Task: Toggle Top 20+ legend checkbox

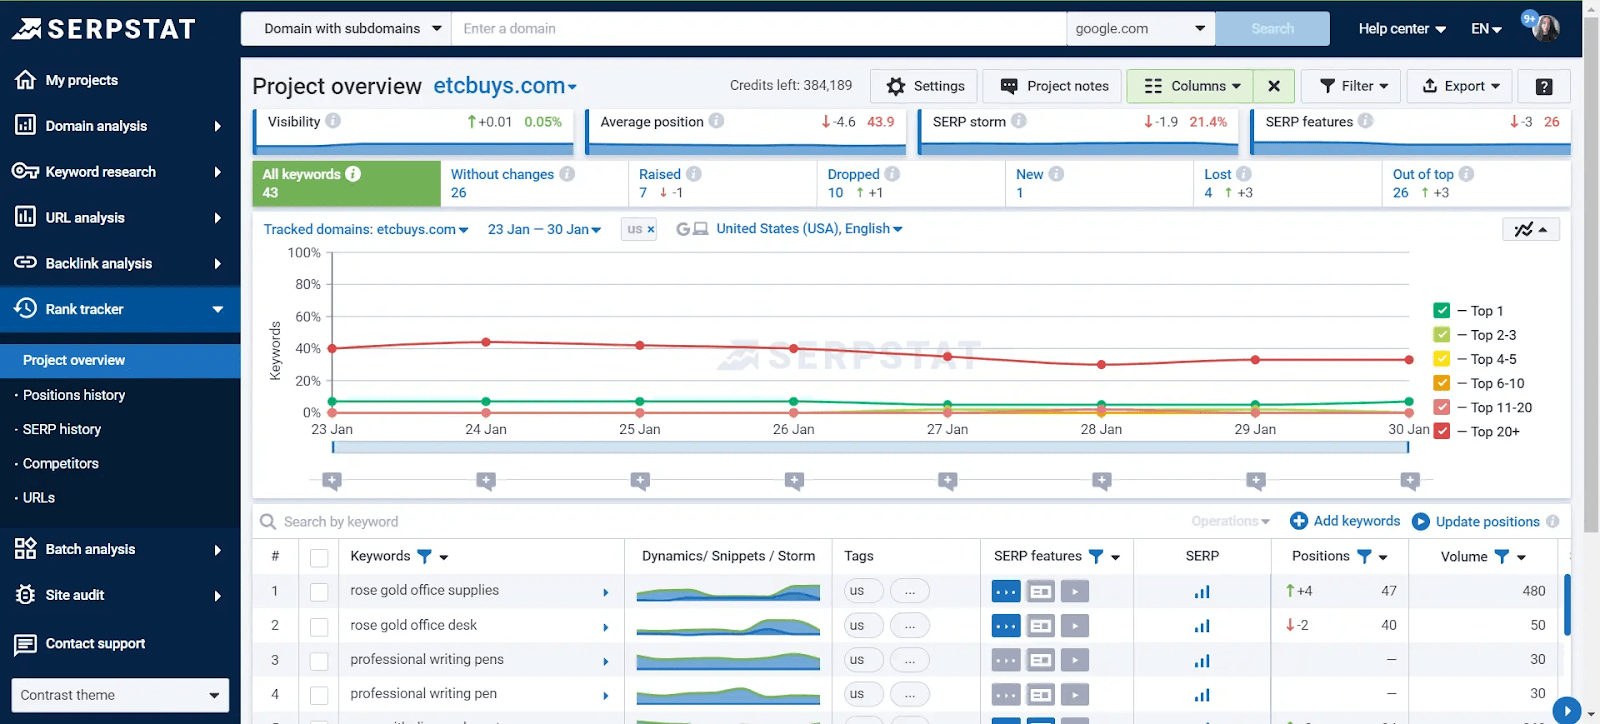Action: coord(1442,431)
